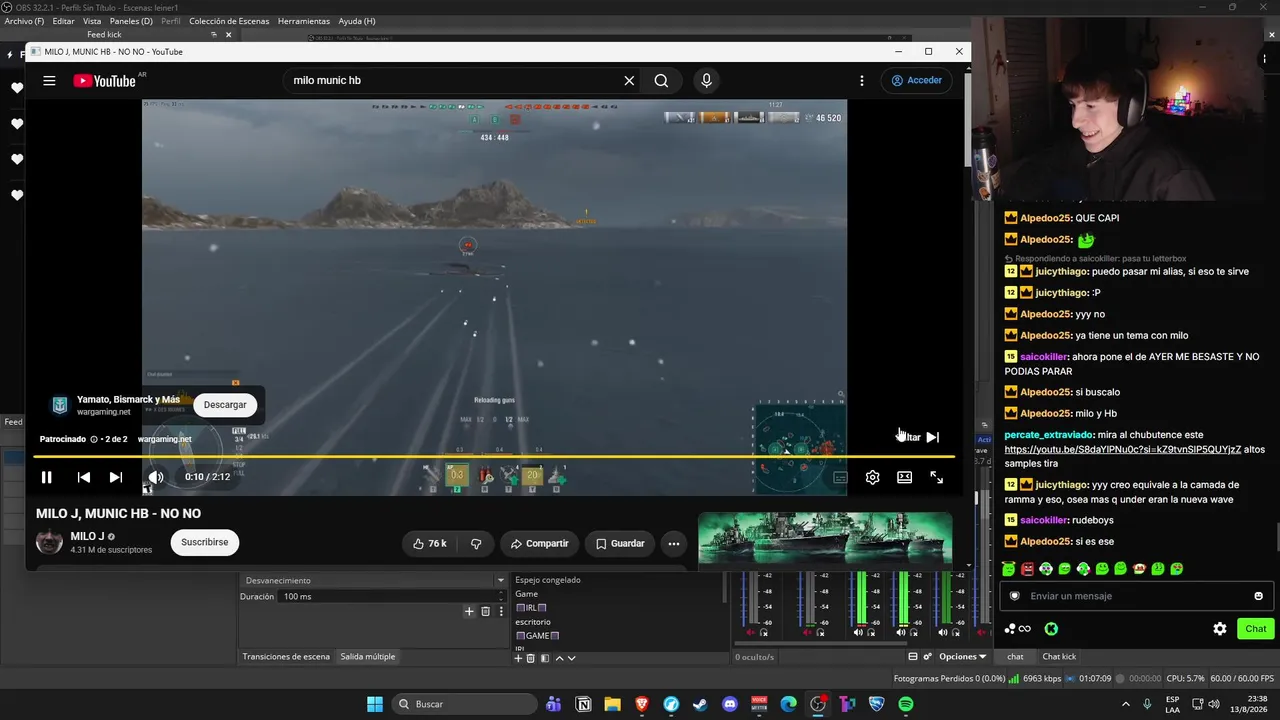Move the scene down with the arrow
The image size is (1280, 720).
[571, 658]
